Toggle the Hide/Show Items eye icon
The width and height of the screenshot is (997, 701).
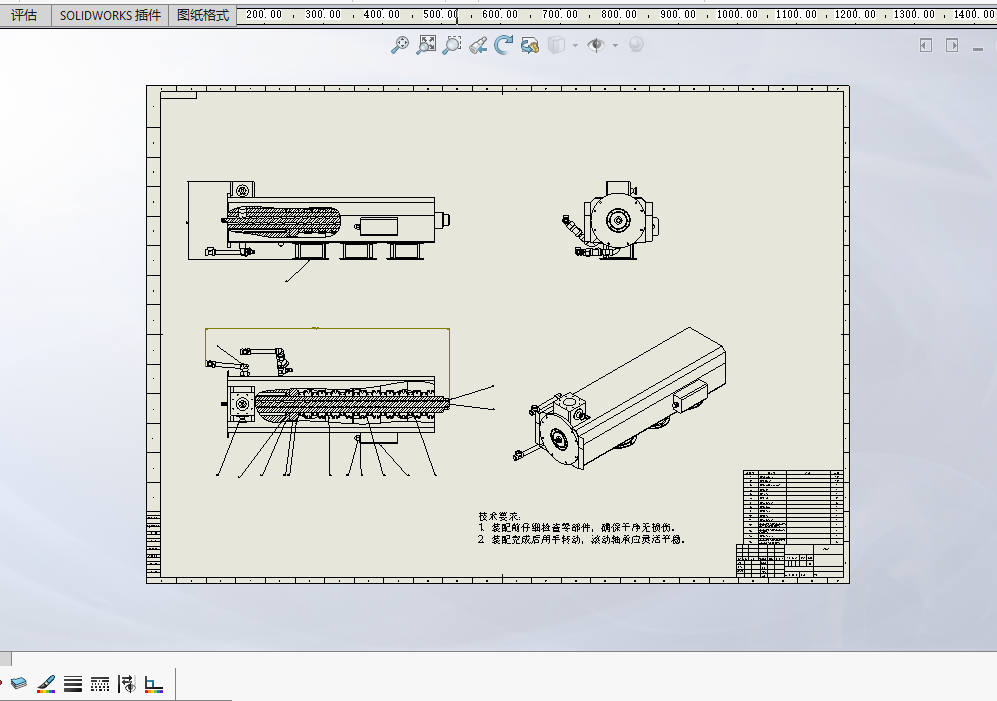point(597,45)
